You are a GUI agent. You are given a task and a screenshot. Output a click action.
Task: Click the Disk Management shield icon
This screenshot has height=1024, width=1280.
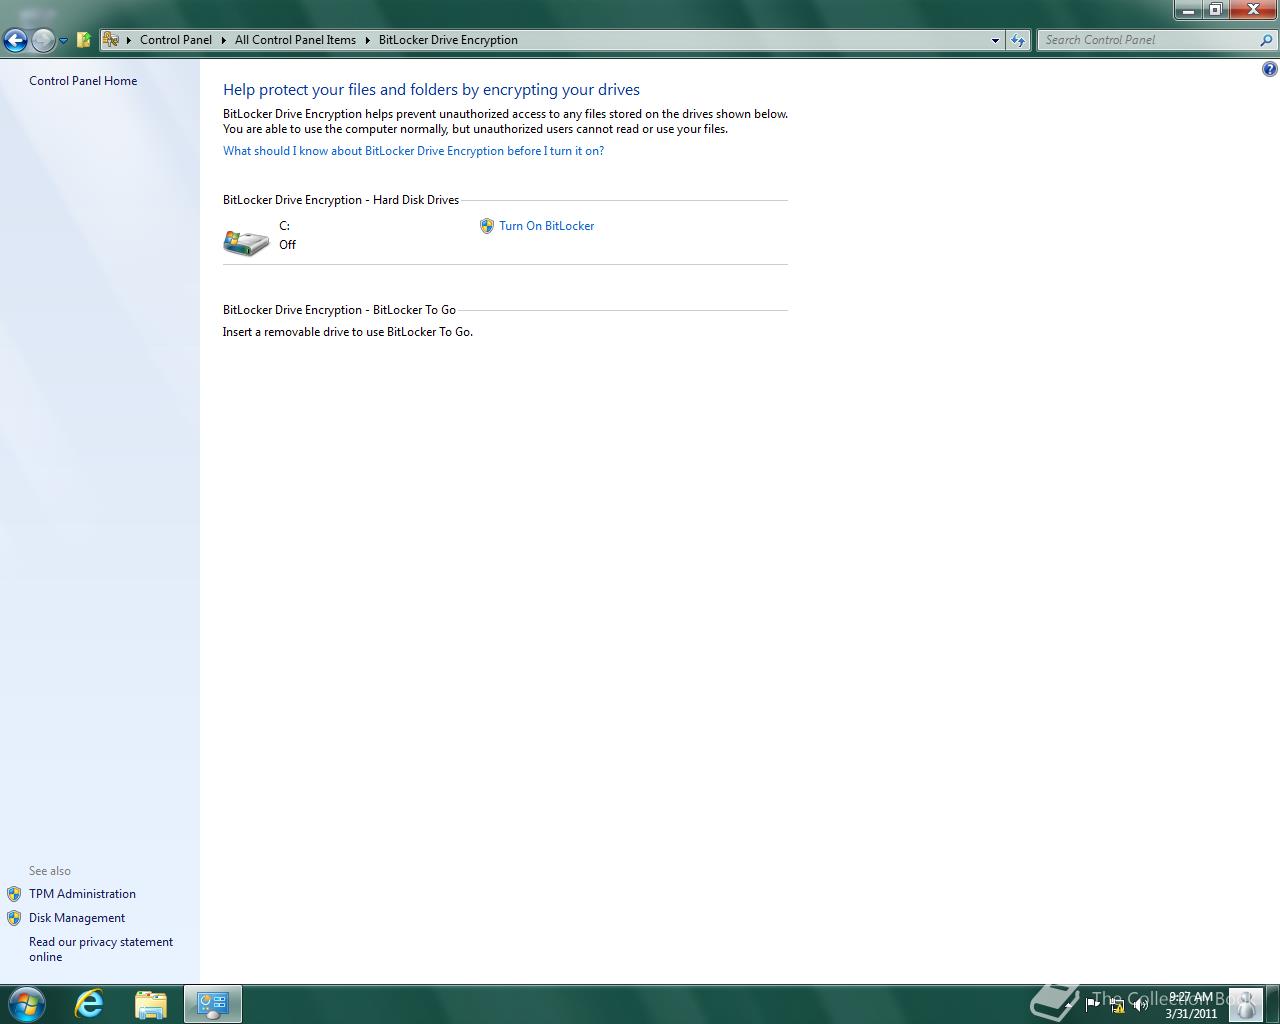point(14,918)
